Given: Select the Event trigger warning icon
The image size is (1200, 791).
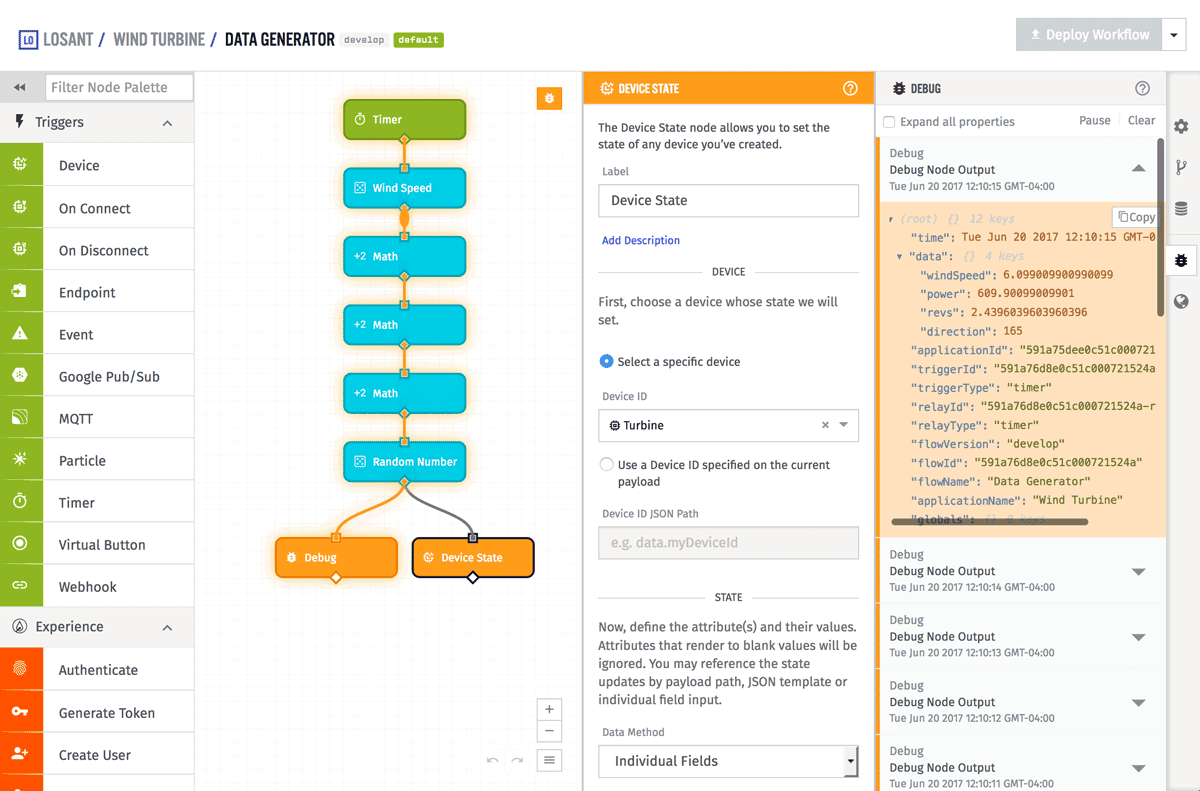Looking at the screenshot, I should coord(21,334).
